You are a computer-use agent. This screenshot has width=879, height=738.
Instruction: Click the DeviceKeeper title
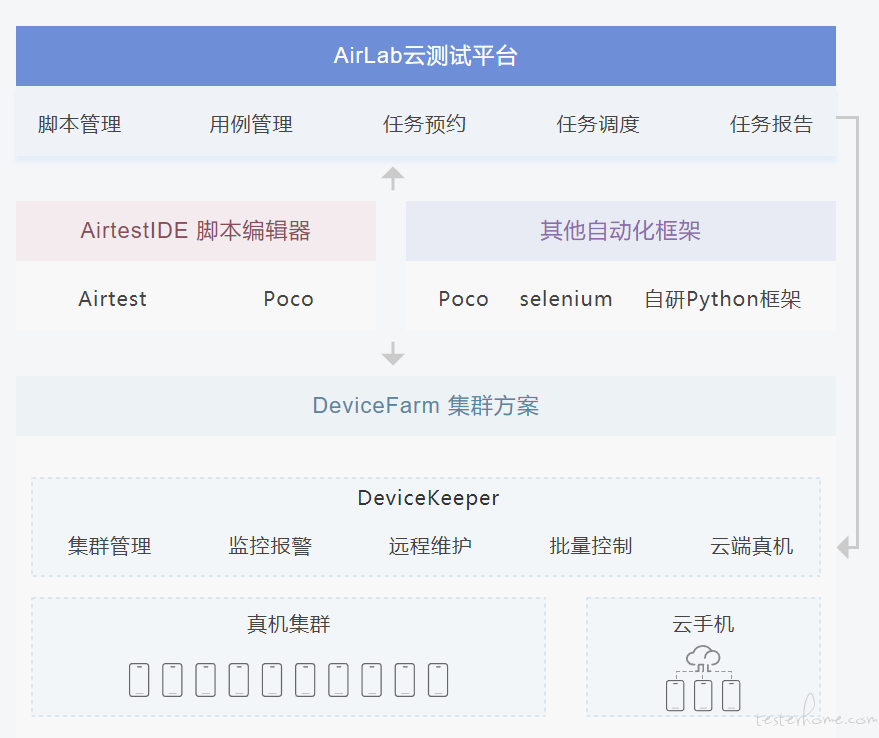(x=428, y=498)
